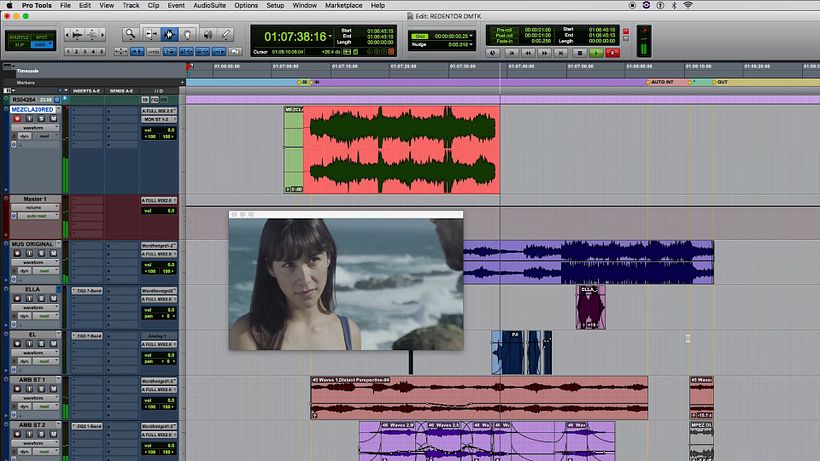Screen dimensions: 820x461
Task: Toggle record enable on MEZCLA20RED track
Action: click(17, 119)
